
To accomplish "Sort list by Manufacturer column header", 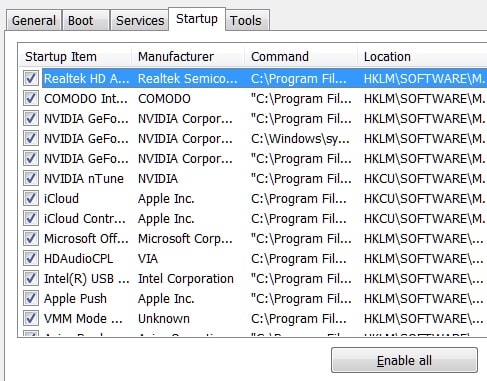I will tap(188, 57).
